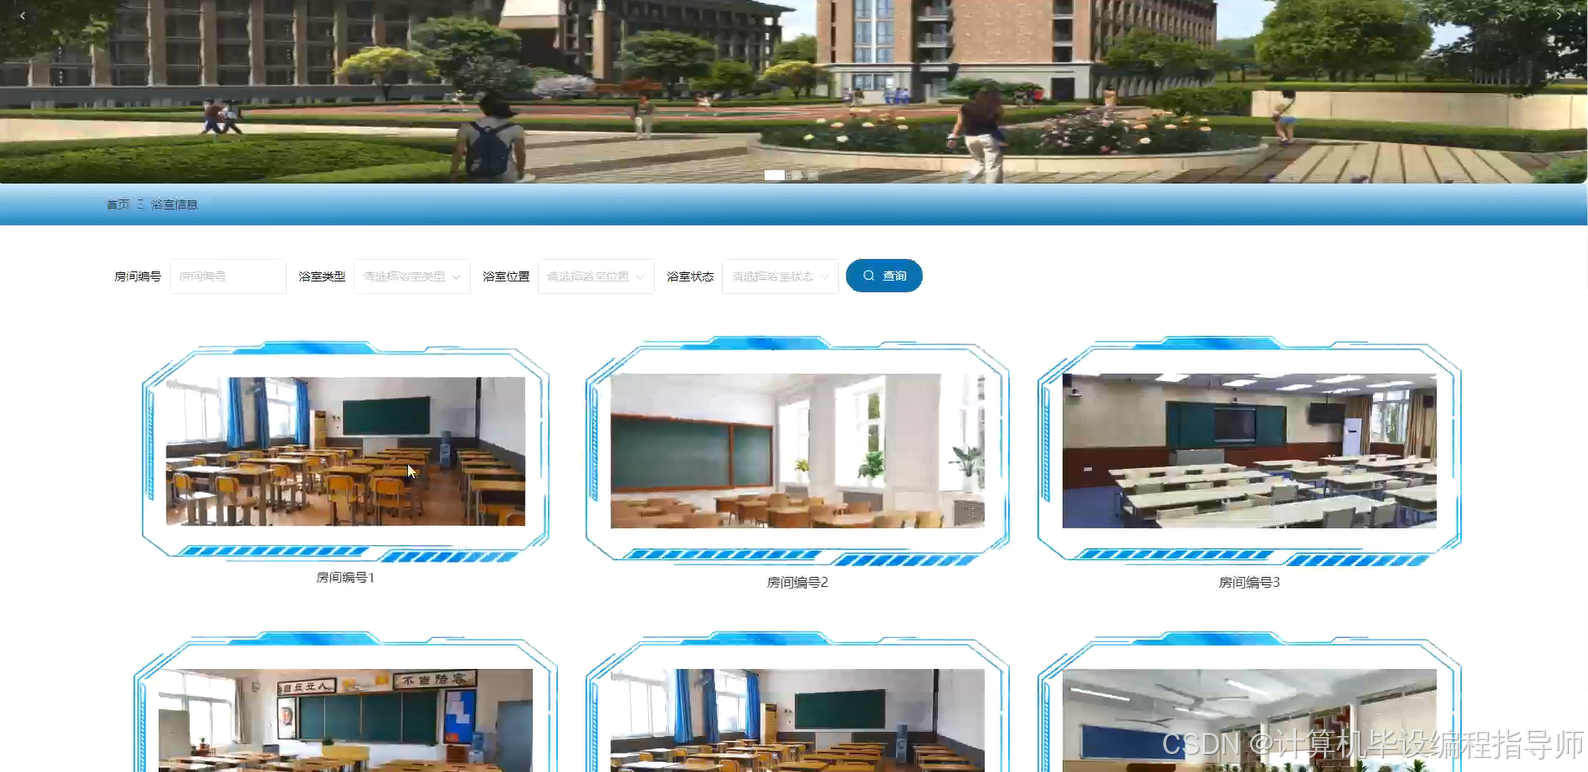The image size is (1588, 772).
Task: Open bottom-row classroom card with ceiling fans
Action: click(x=1249, y=720)
